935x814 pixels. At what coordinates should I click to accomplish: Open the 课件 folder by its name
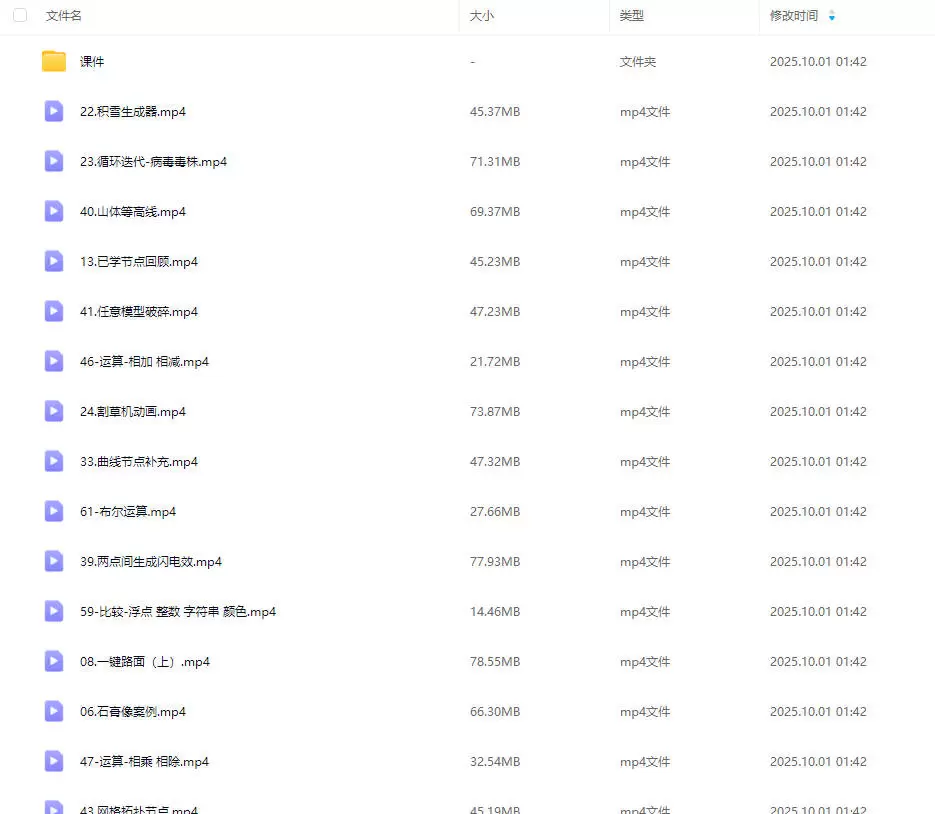92,62
